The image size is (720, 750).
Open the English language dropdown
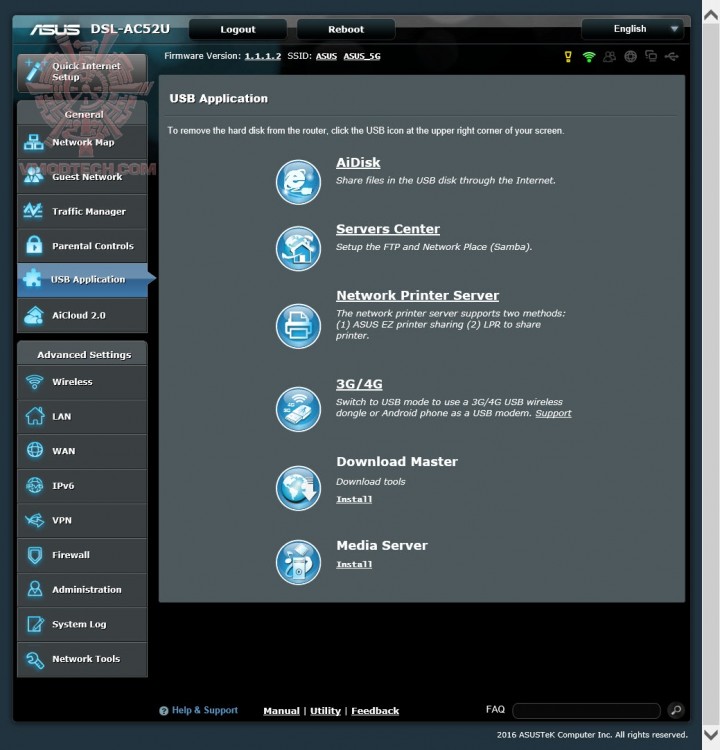(632, 29)
